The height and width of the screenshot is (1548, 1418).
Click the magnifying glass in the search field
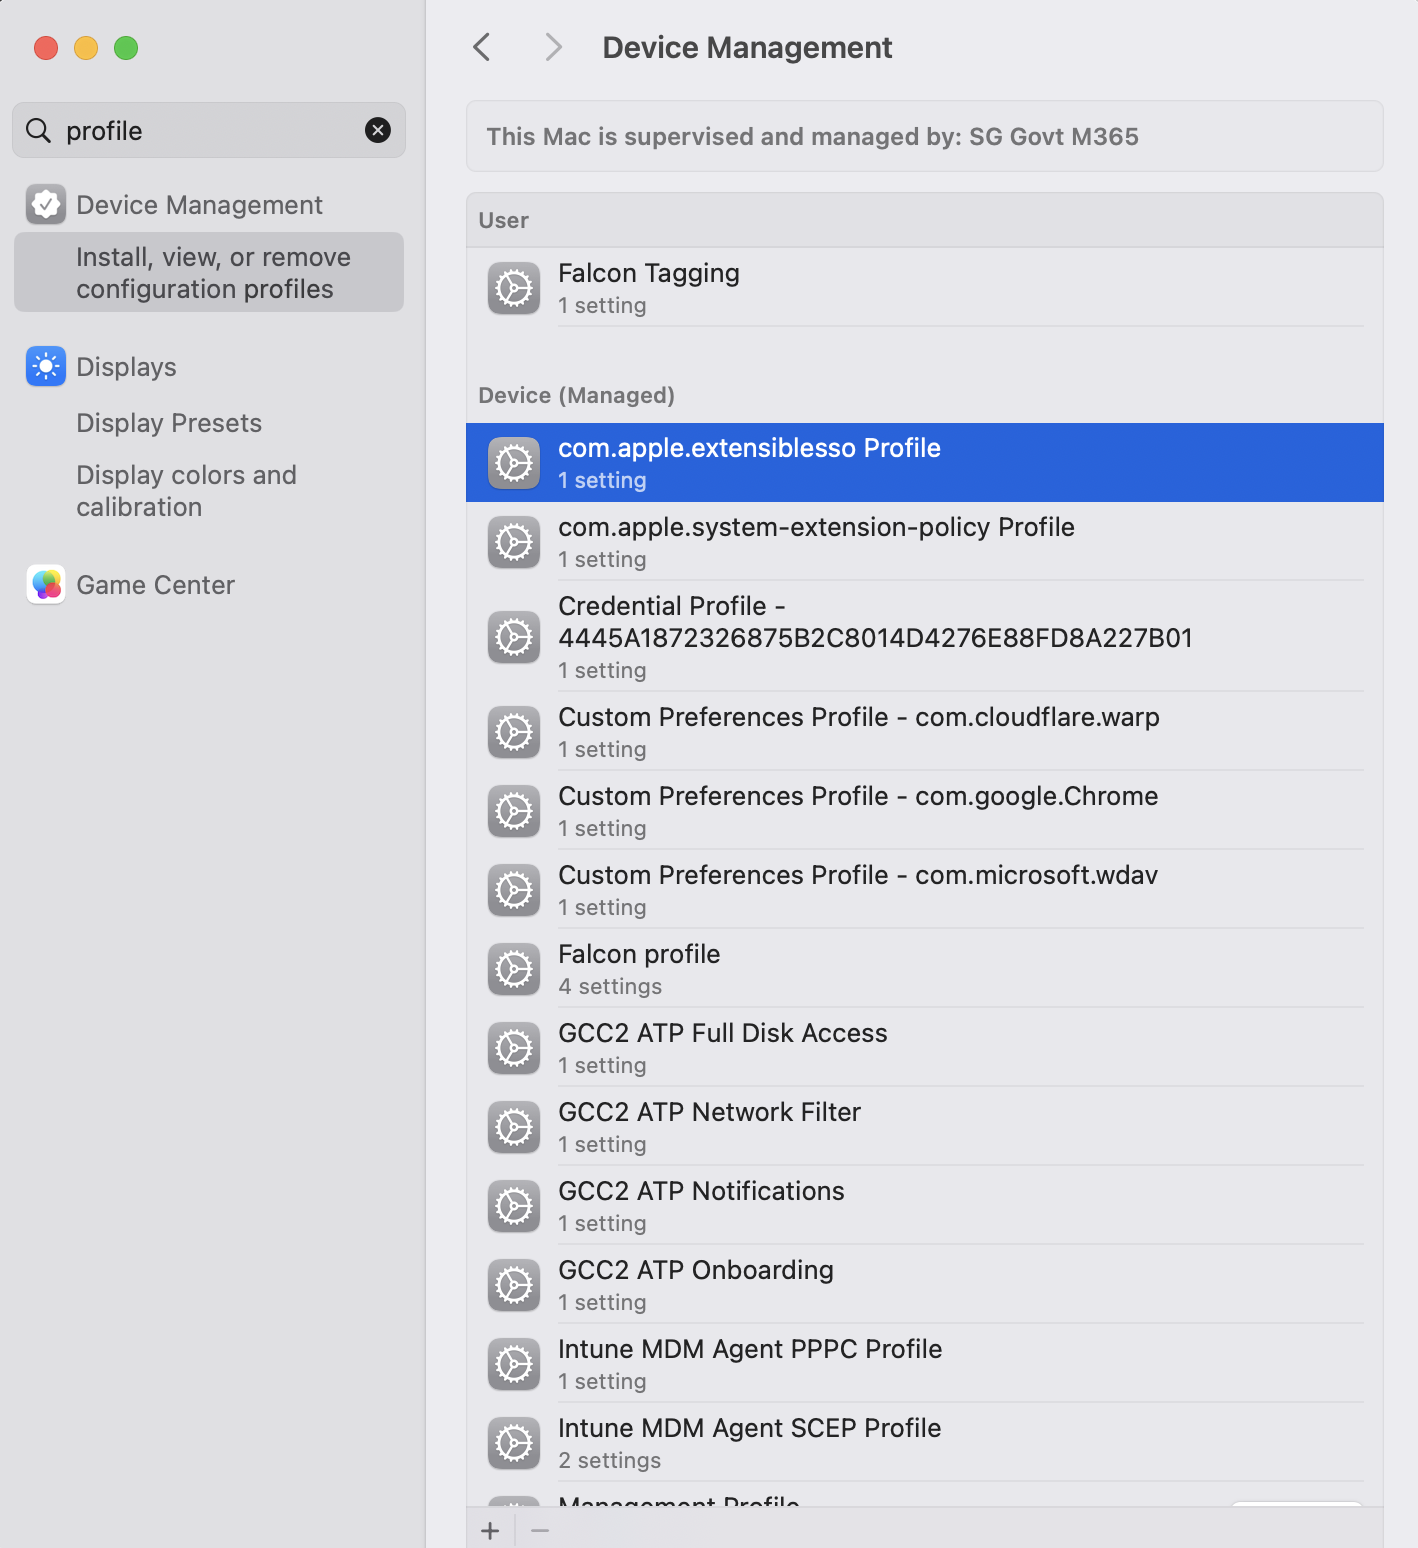coord(37,130)
